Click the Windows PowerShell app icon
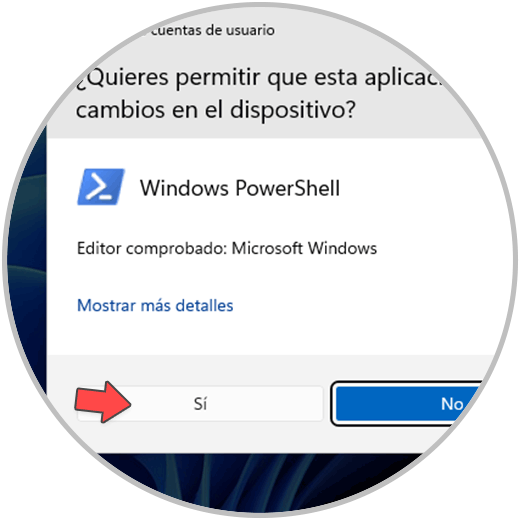The image size is (520, 520). coord(101,187)
